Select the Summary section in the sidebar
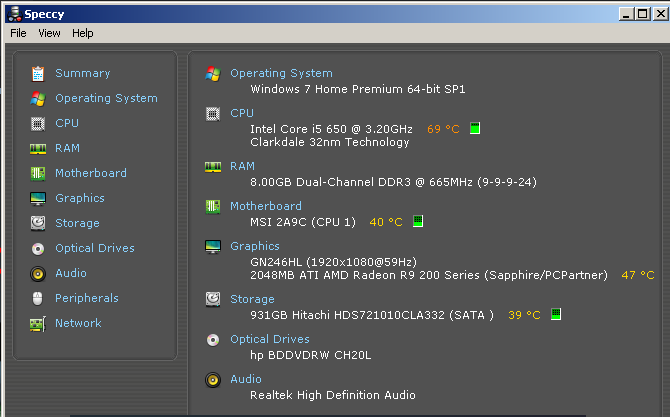 pyautogui.click(x=82, y=73)
